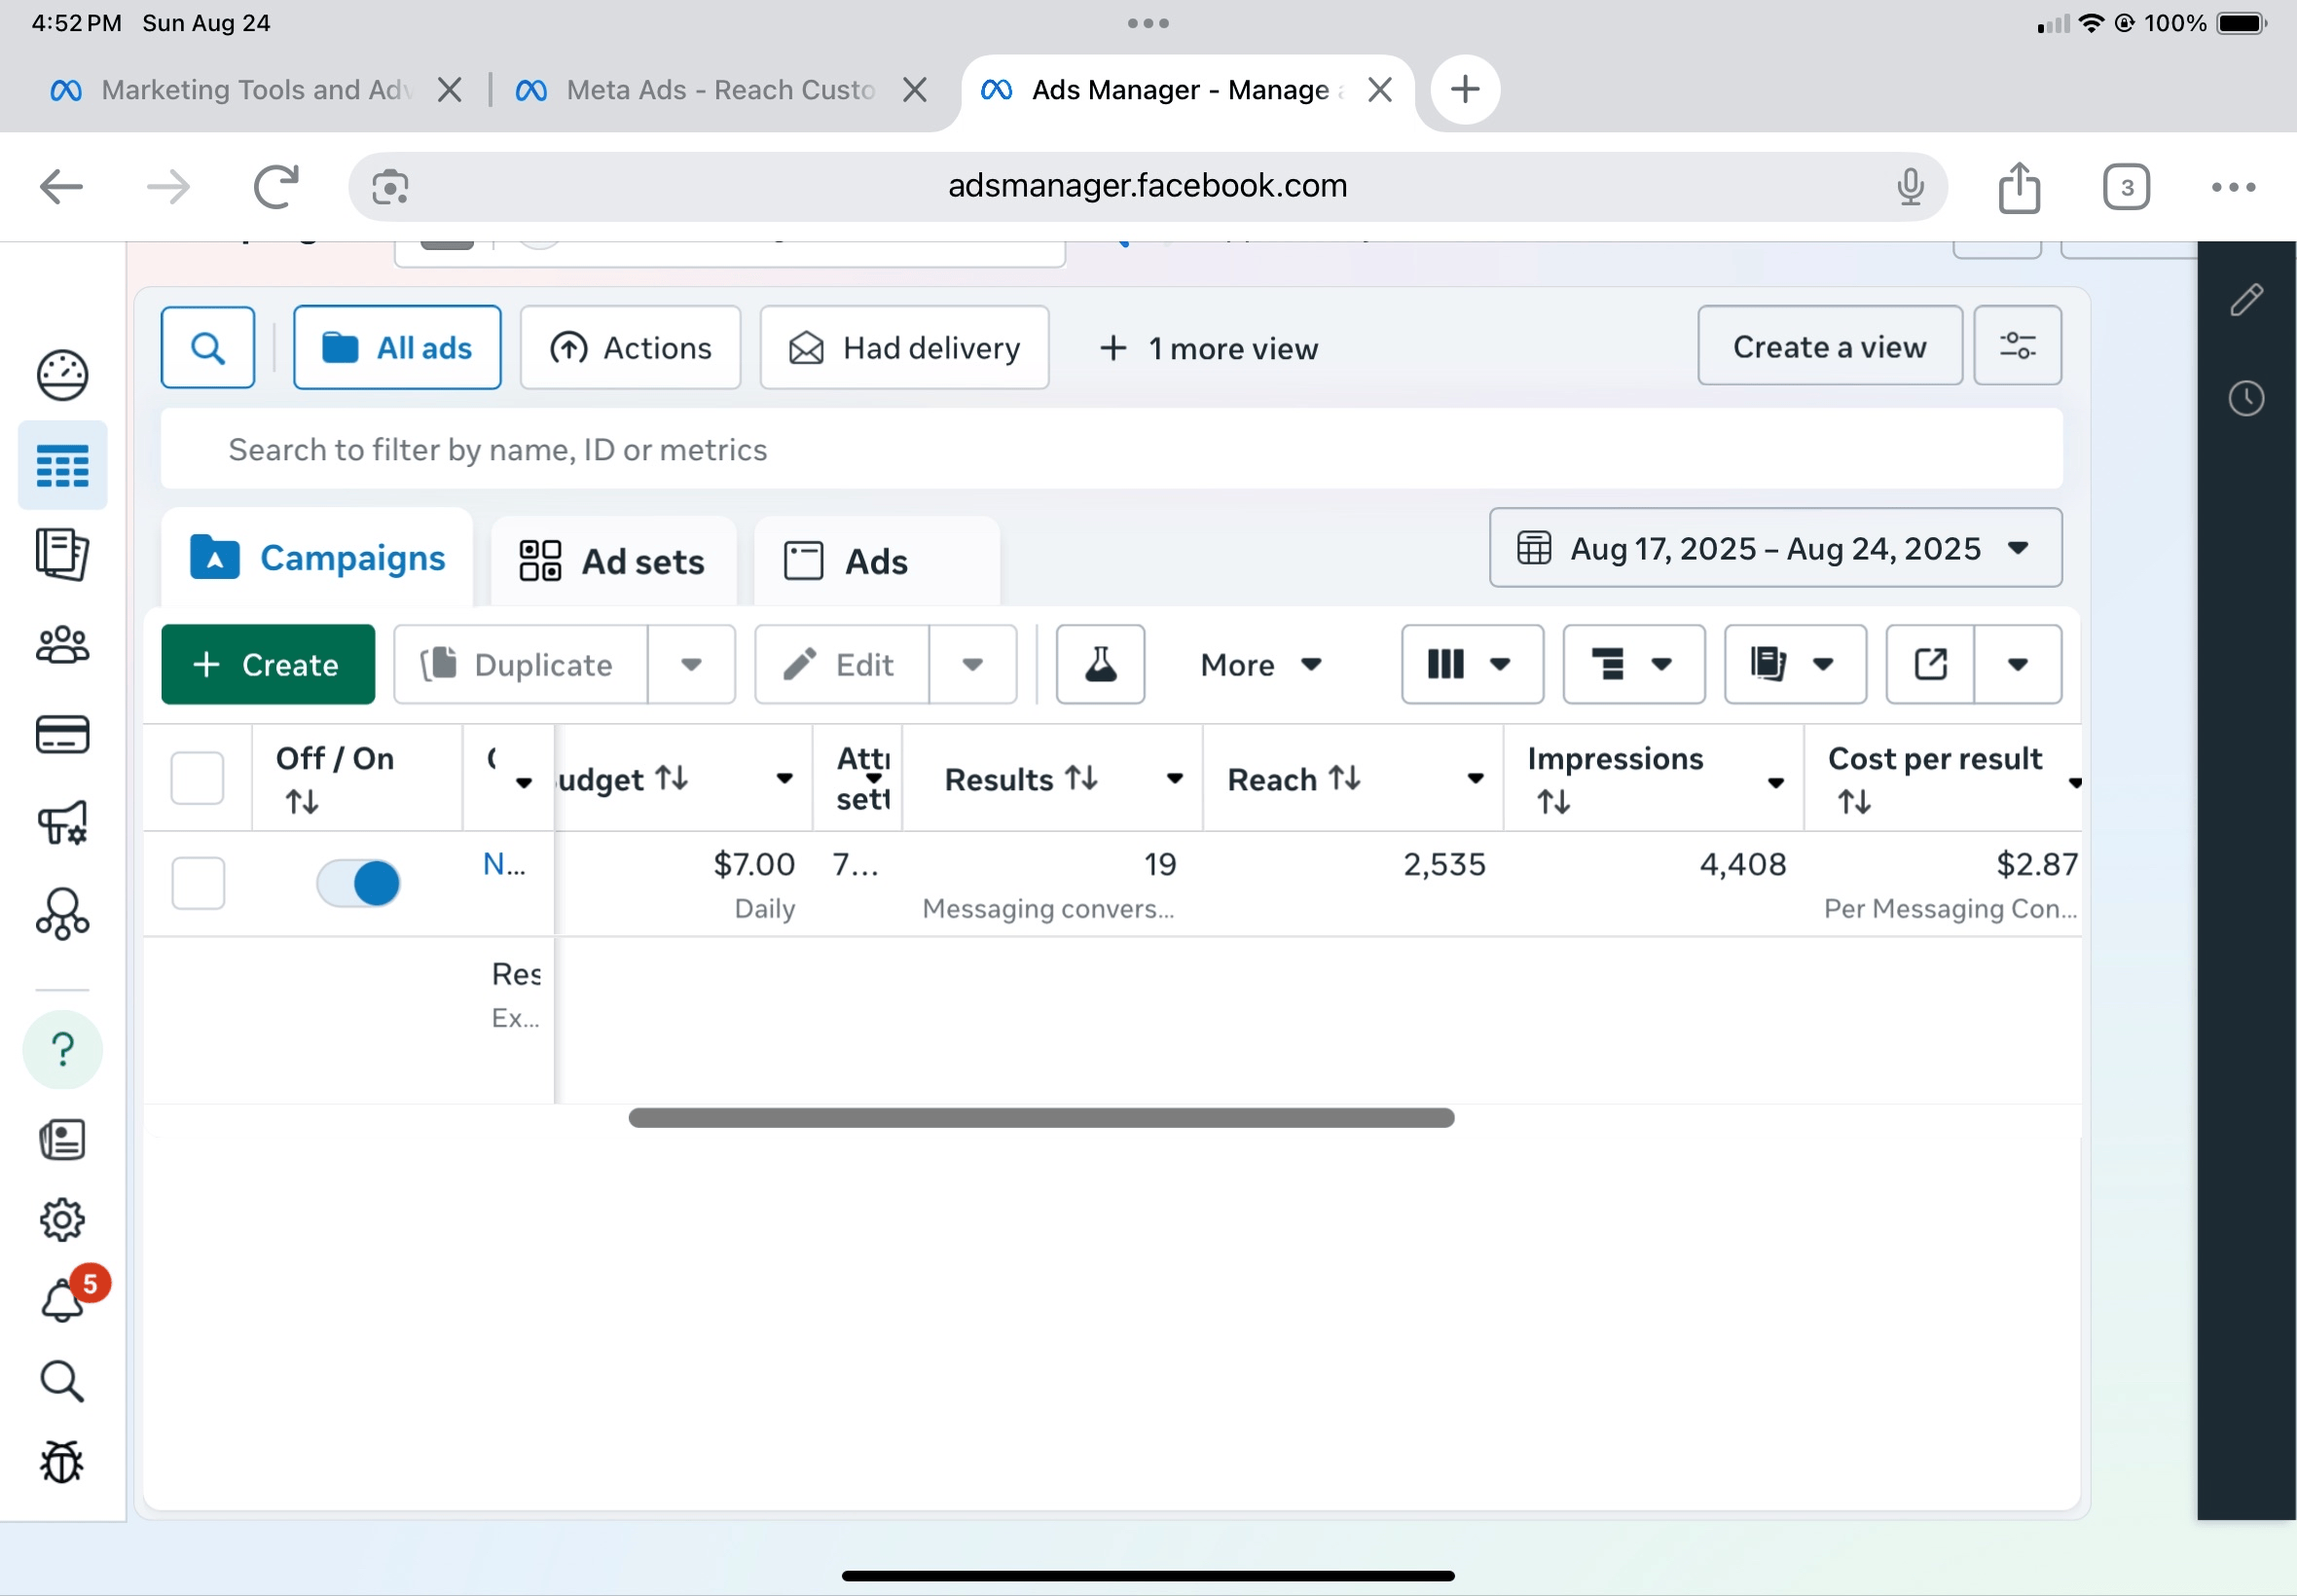
Task: Check the select-all checkbox in table header
Action: [197, 778]
